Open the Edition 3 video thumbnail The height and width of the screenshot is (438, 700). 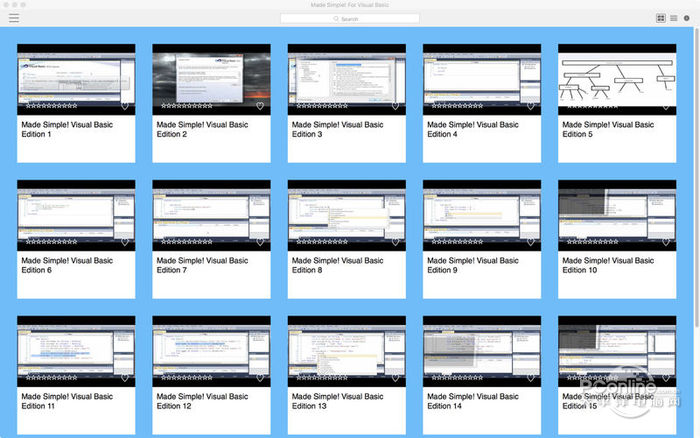coord(347,78)
